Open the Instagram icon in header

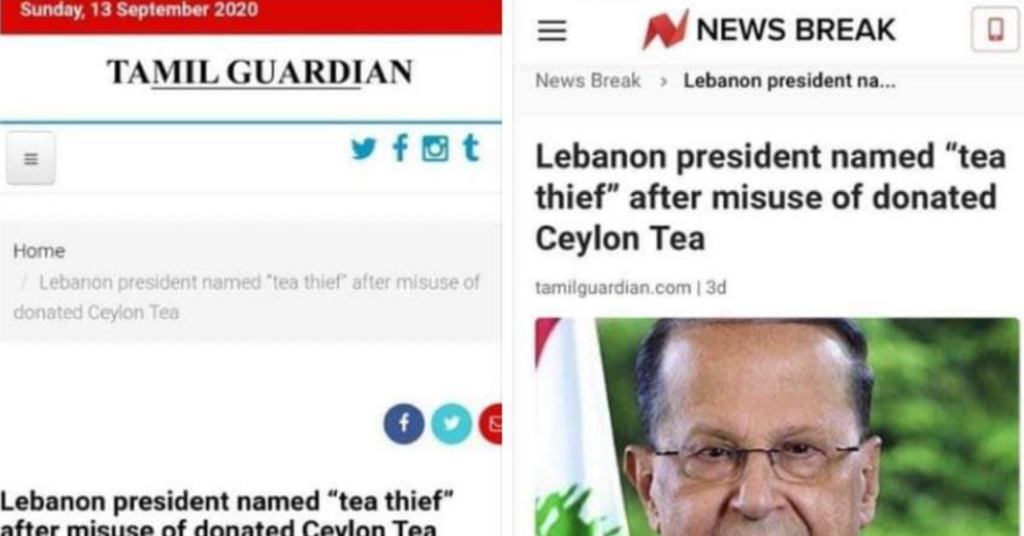435,149
